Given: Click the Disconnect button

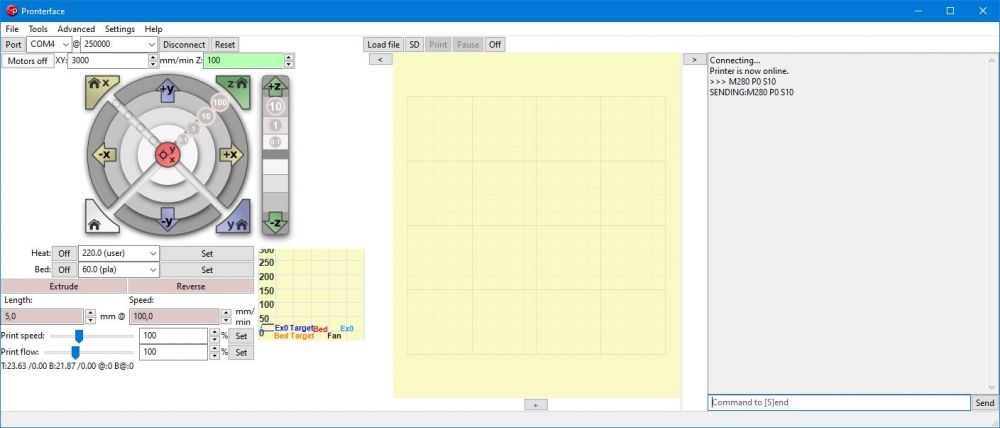Looking at the screenshot, I should coord(184,45).
